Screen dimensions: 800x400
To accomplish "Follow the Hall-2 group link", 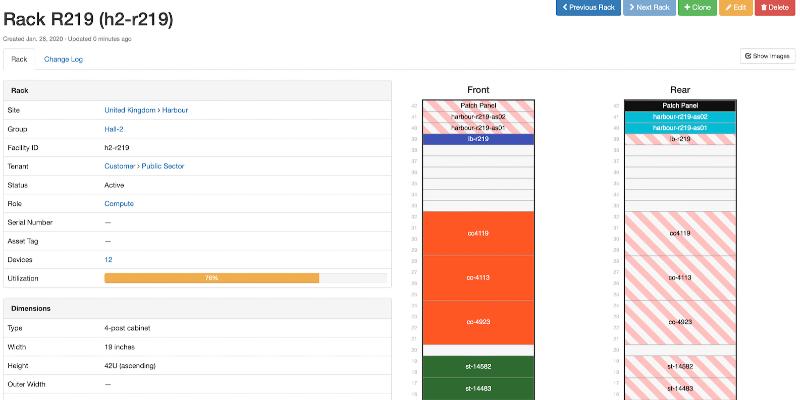I will [114, 128].
